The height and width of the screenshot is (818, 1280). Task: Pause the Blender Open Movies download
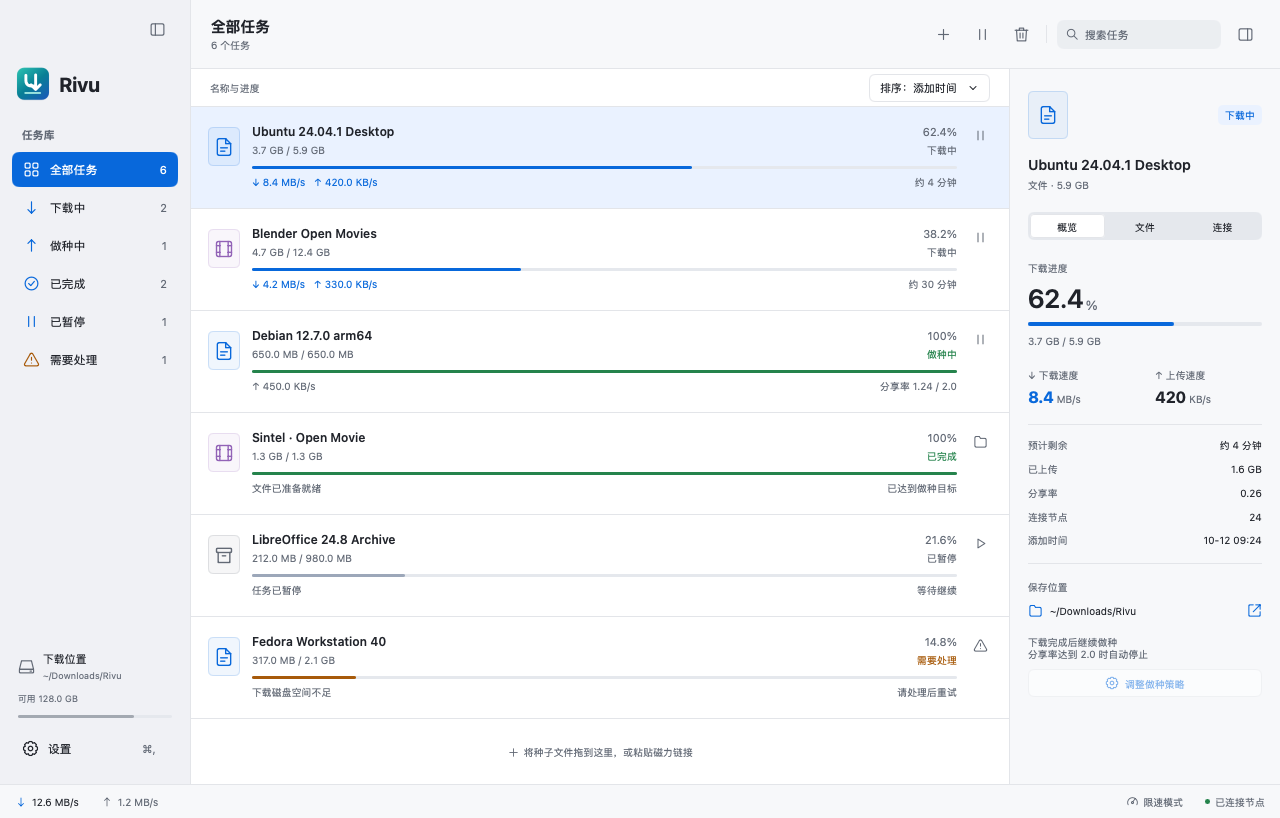point(980,238)
